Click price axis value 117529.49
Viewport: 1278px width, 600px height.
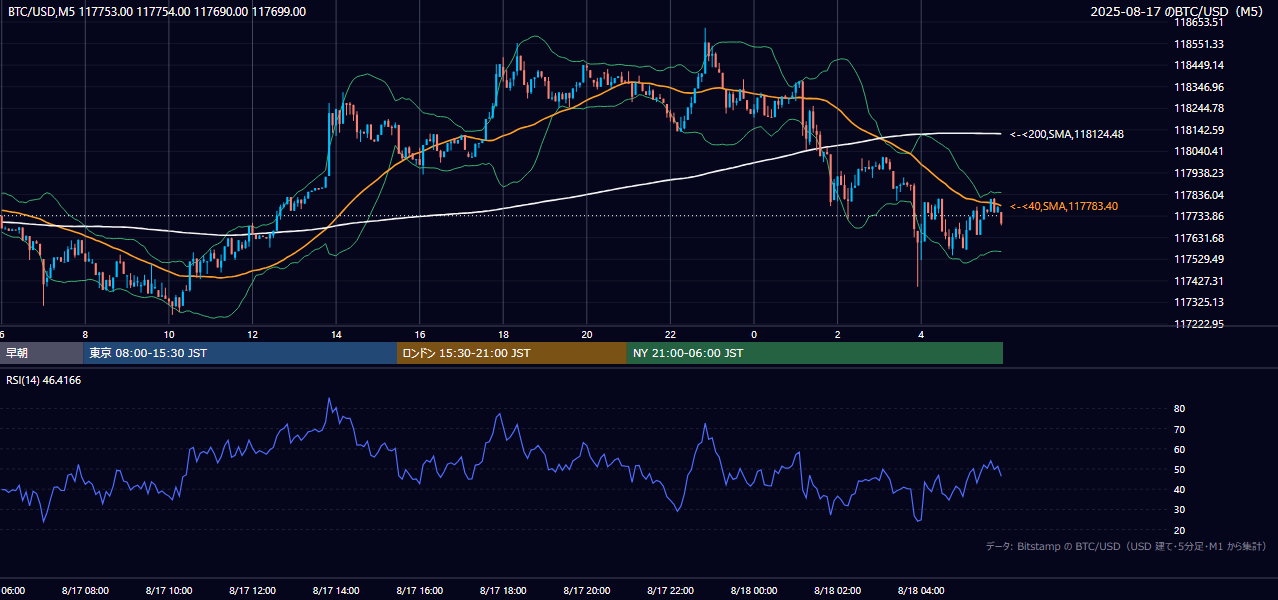(1199, 259)
